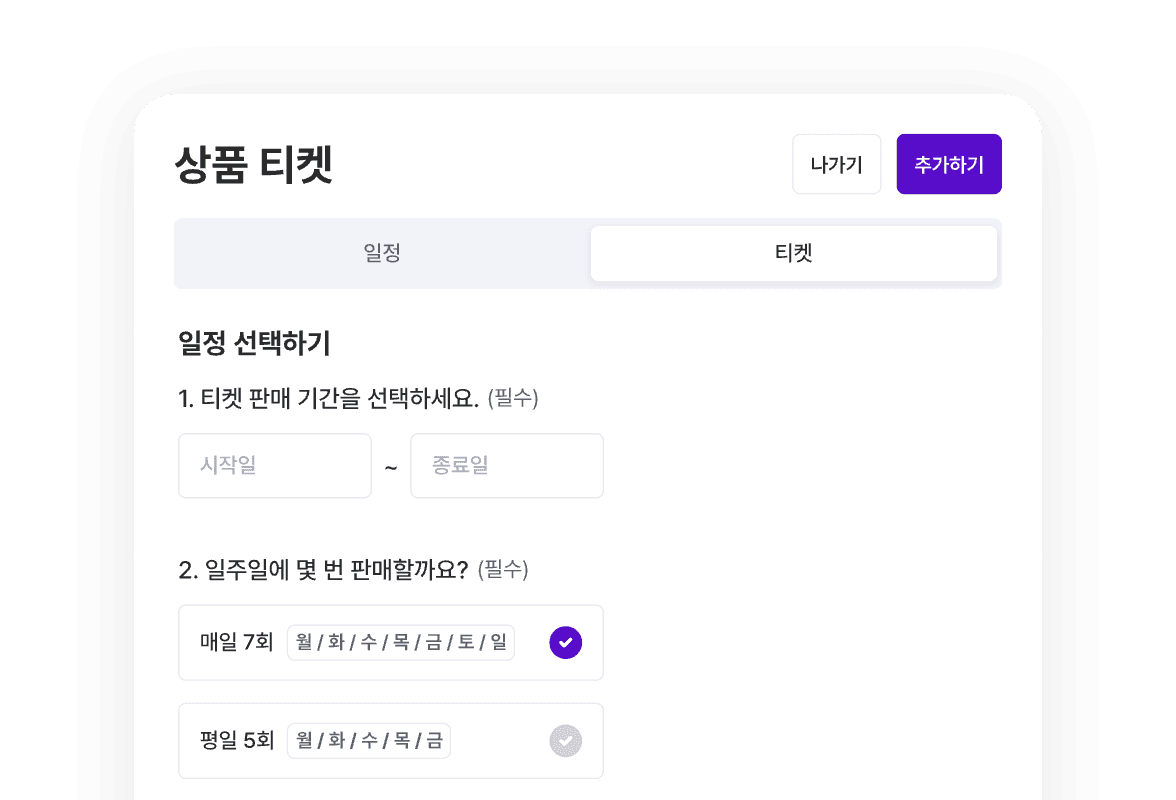Click the 티켓 판매 기간을 선택하세요 question text
The height and width of the screenshot is (800, 1176).
tap(329, 399)
